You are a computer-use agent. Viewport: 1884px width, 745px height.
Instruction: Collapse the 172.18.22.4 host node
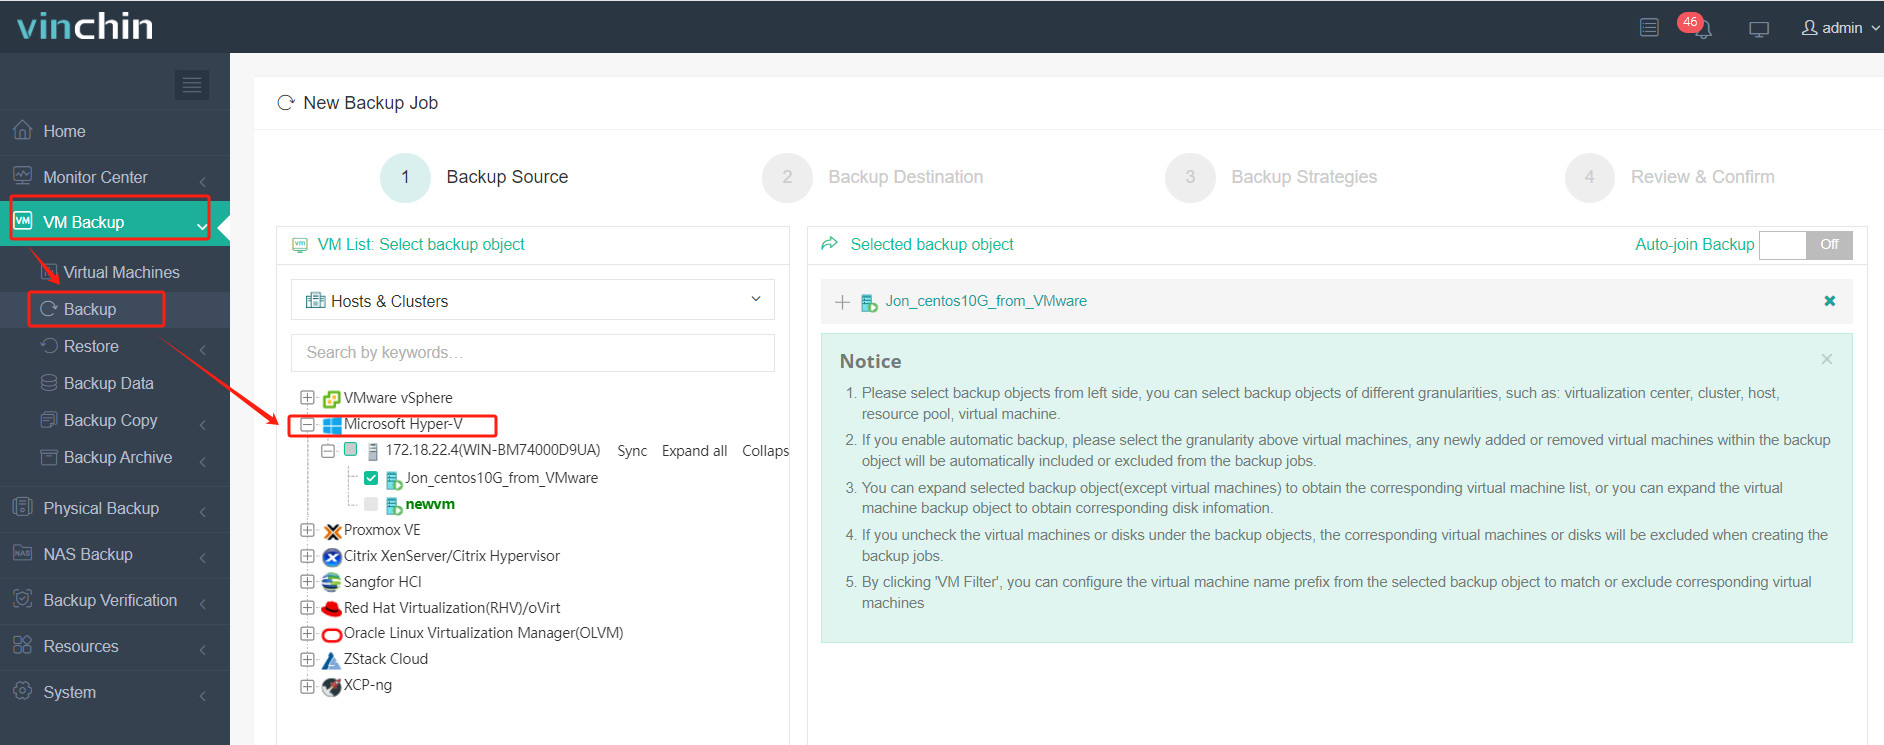pos(328,451)
